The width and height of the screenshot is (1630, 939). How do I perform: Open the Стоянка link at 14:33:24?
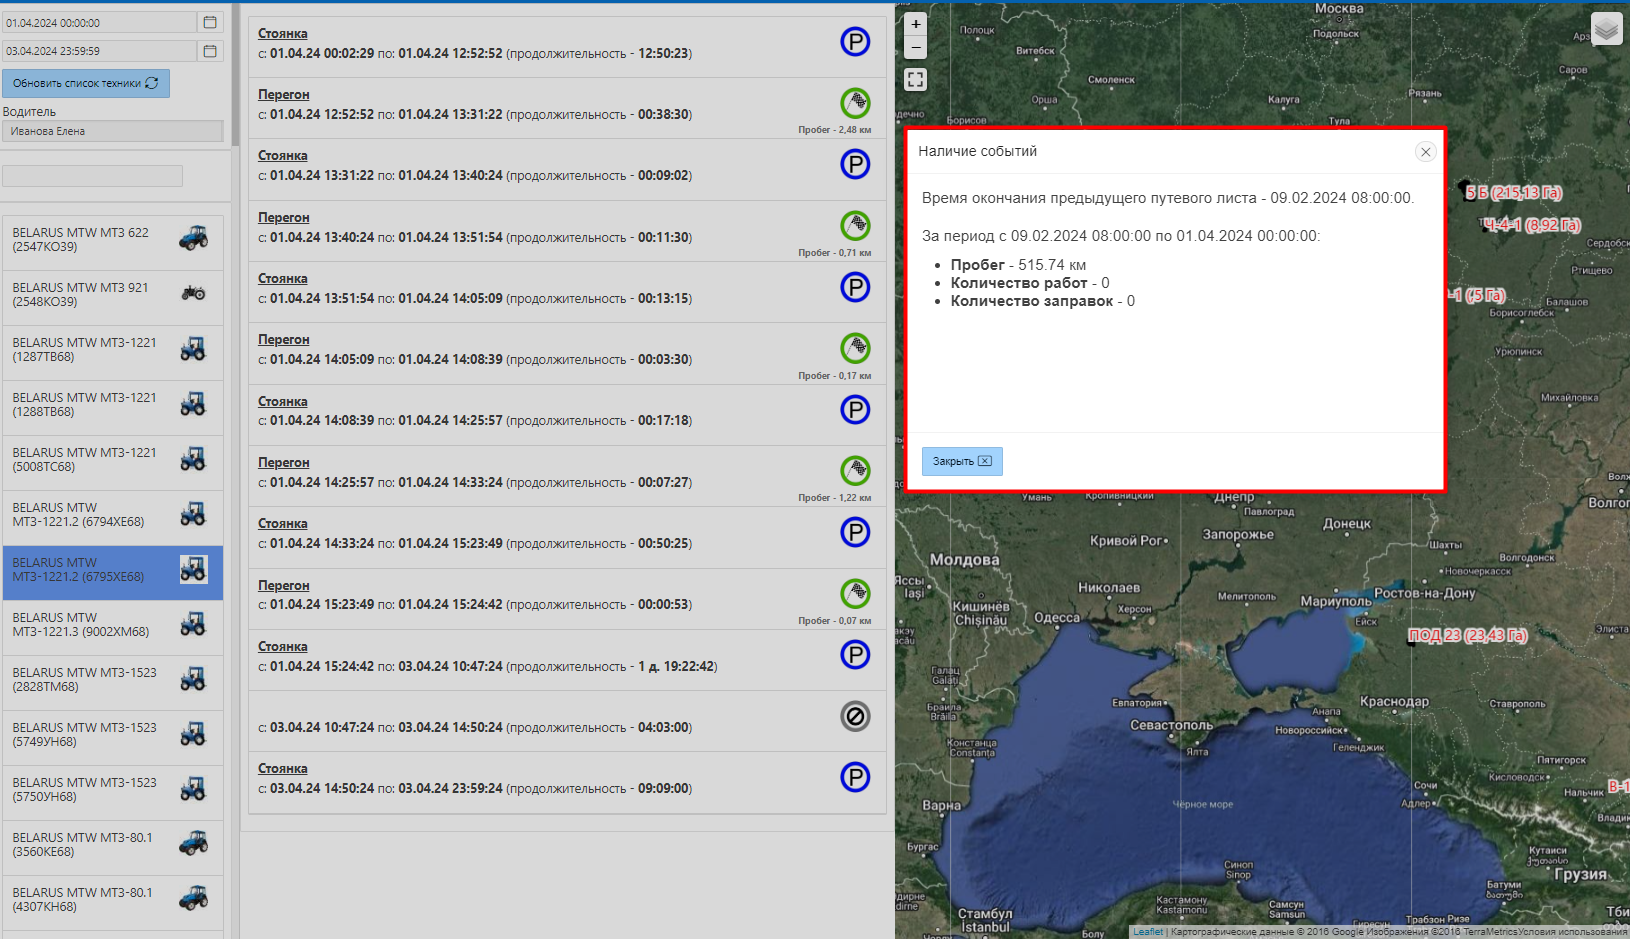283,524
